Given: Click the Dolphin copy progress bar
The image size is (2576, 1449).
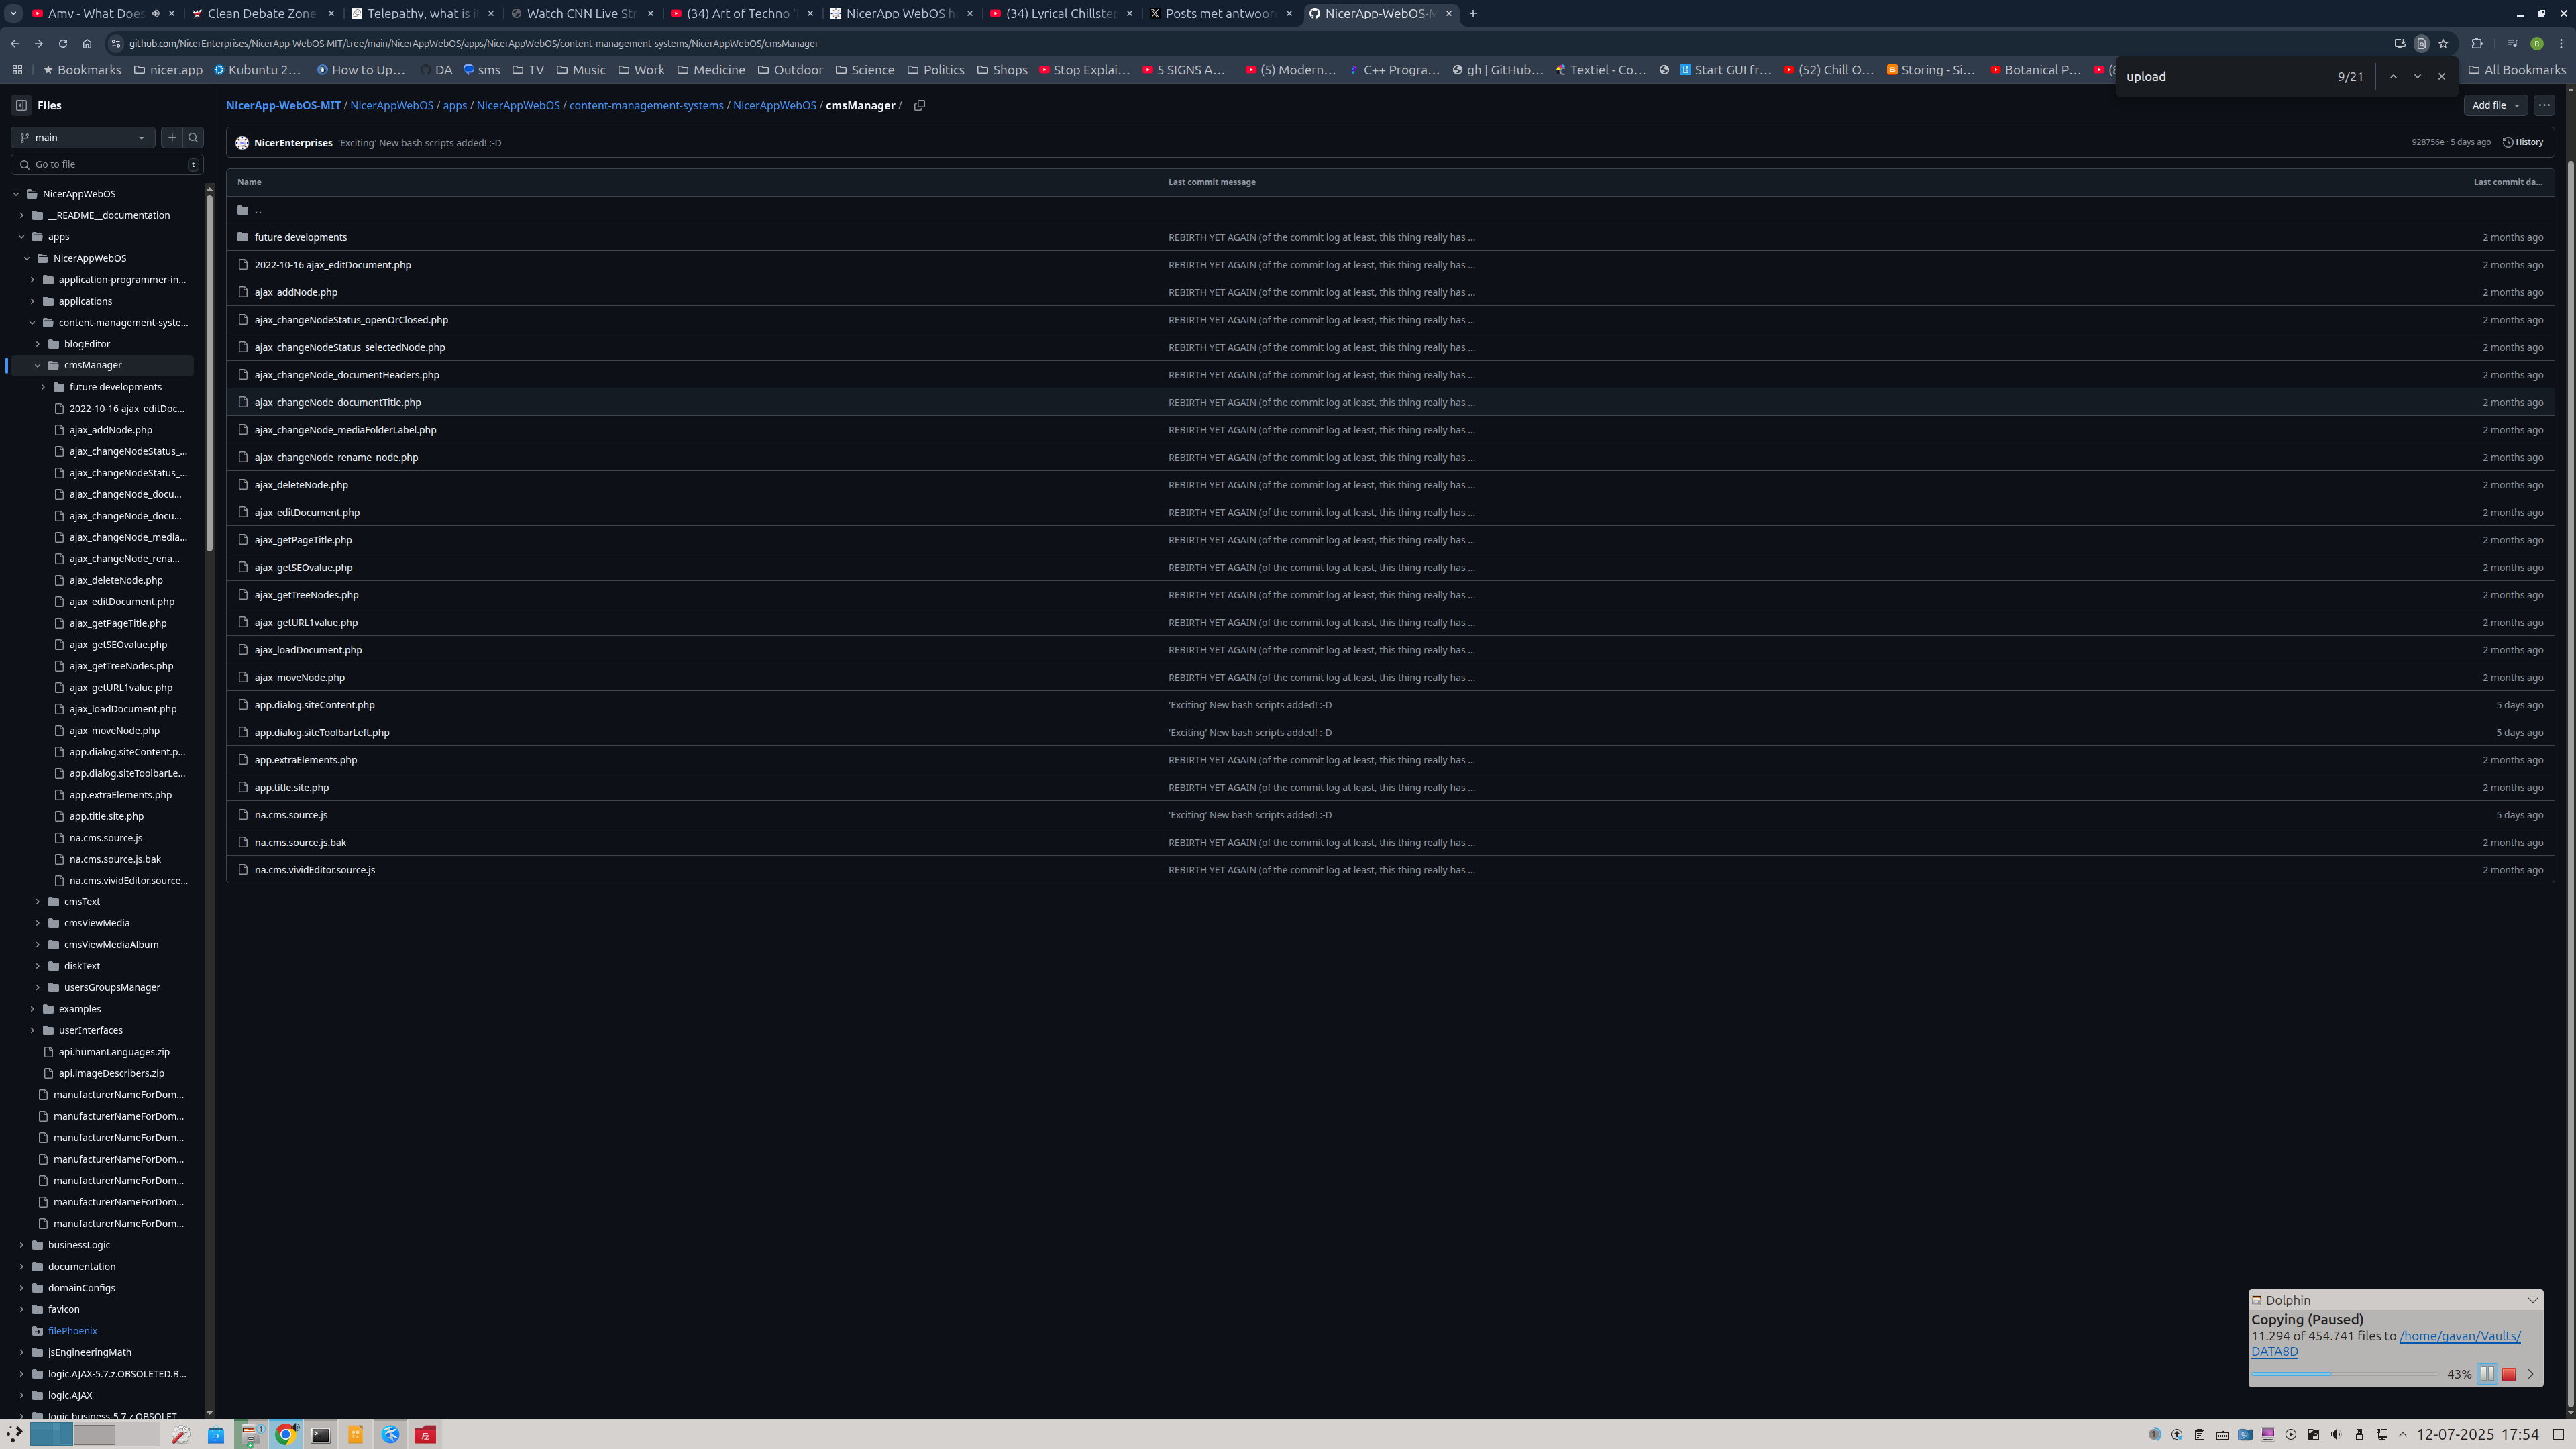Looking at the screenshot, I should [2345, 1374].
